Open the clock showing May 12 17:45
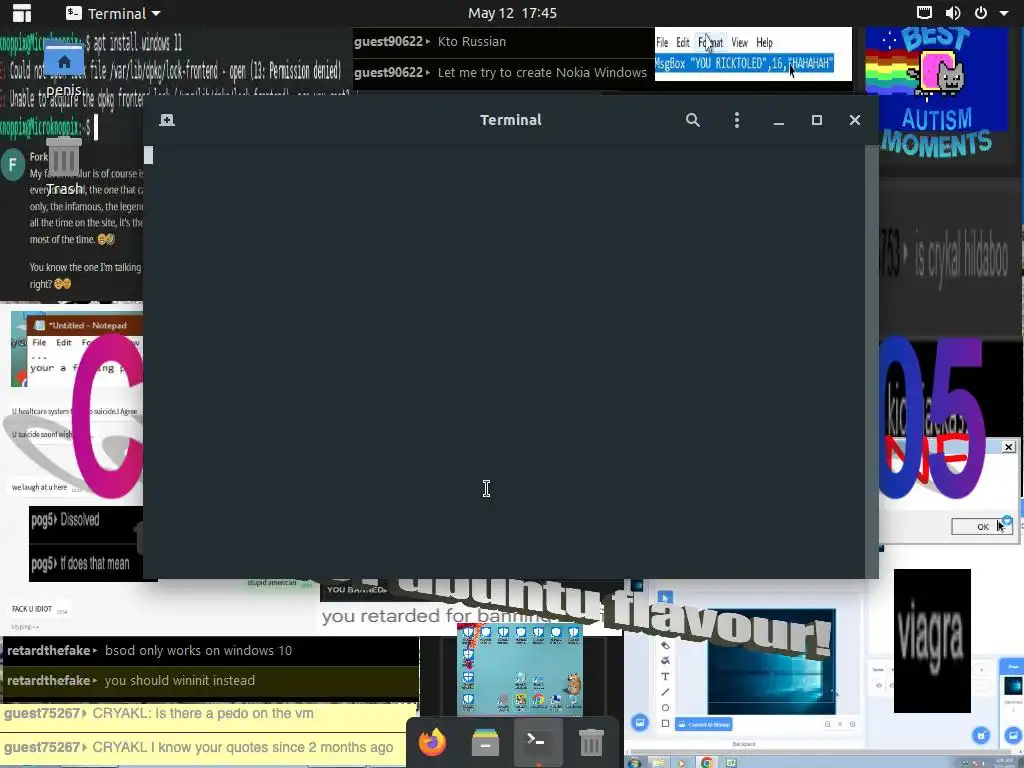 512,13
